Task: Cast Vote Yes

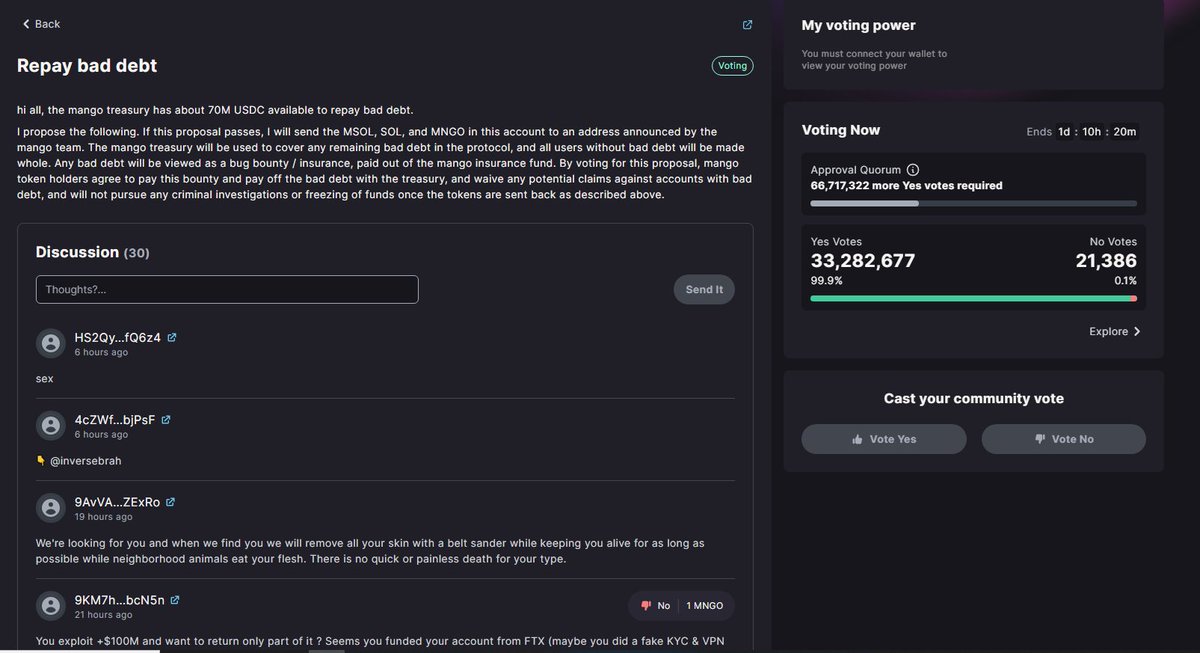Action: 884,439
